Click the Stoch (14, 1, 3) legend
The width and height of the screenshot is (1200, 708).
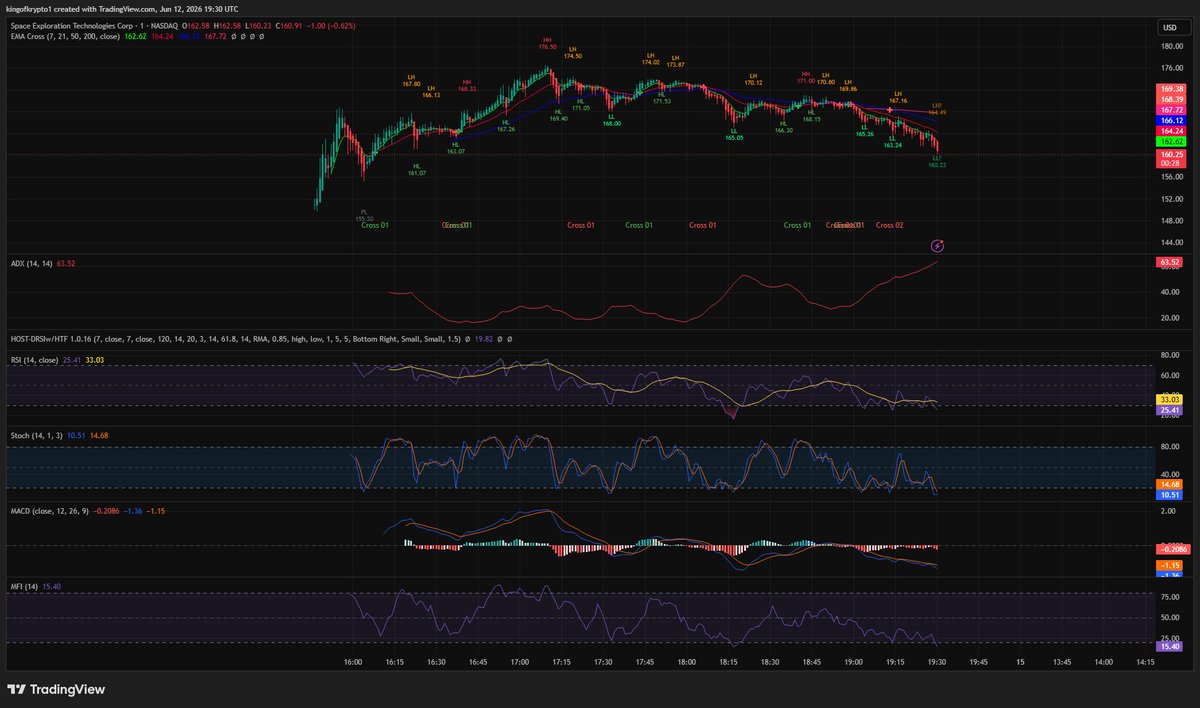[35, 435]
